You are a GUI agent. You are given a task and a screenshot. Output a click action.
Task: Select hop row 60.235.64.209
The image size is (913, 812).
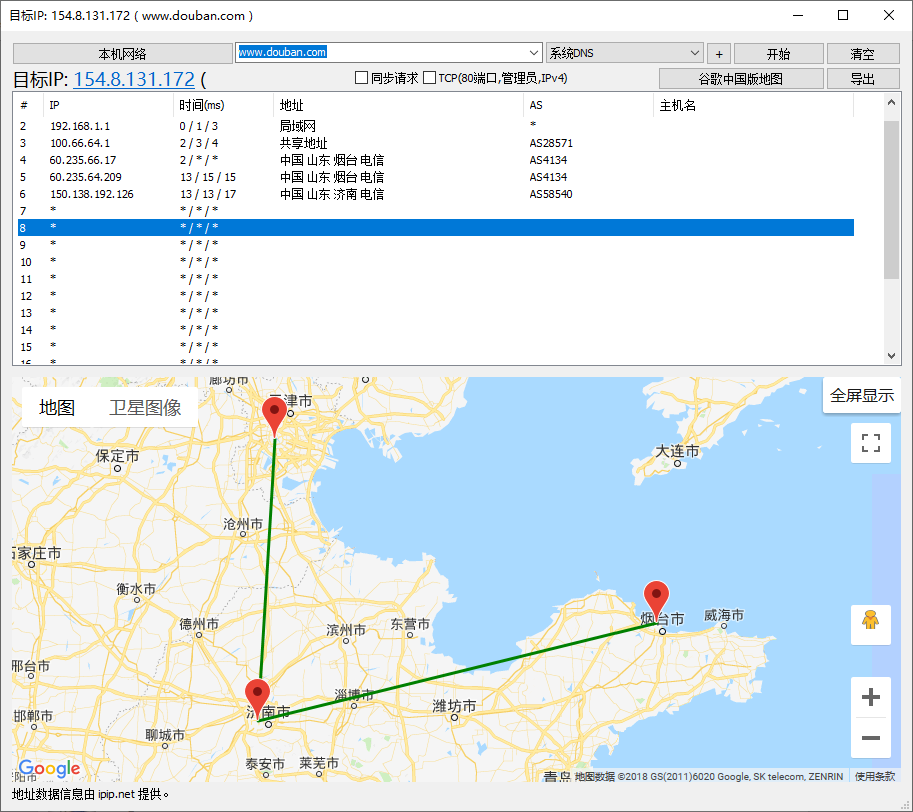coord(436,177)
